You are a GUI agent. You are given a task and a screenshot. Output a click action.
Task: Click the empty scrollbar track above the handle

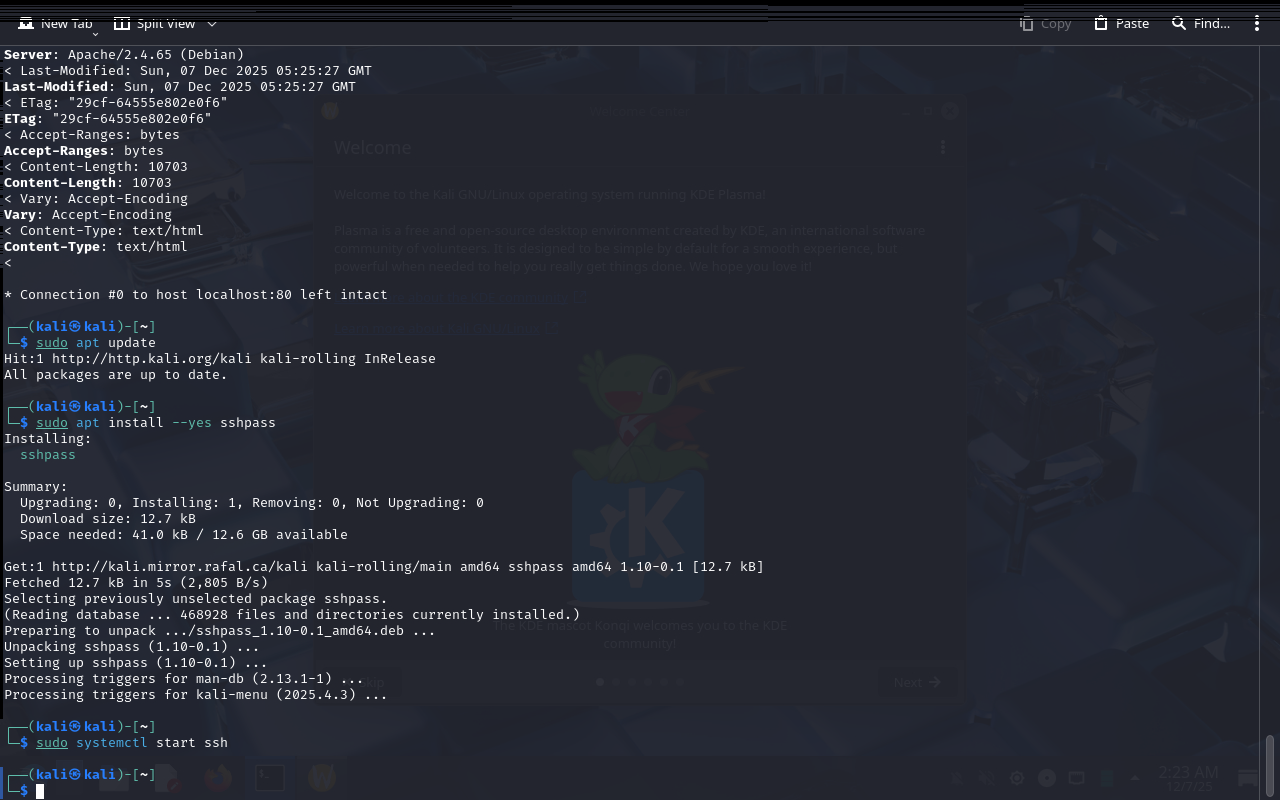click(x=1270, y=400)
